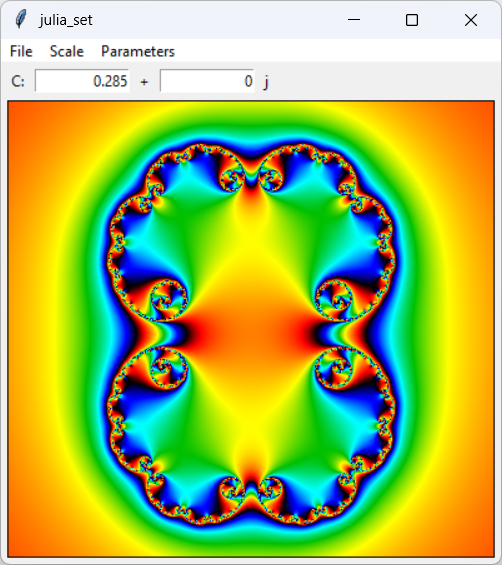Open the File menu
This screenshot has width=502, height=565.
click(21, 51)
